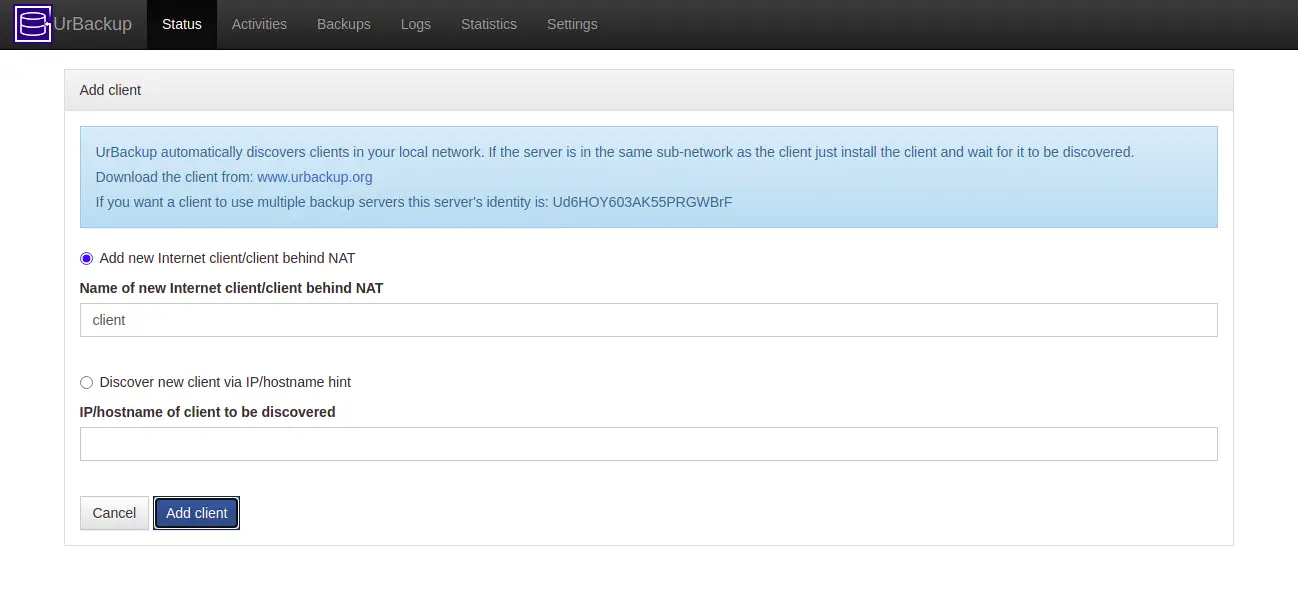Go to the Backups tab
Screen dimensions: 1298x598
[x=344, y=24]
